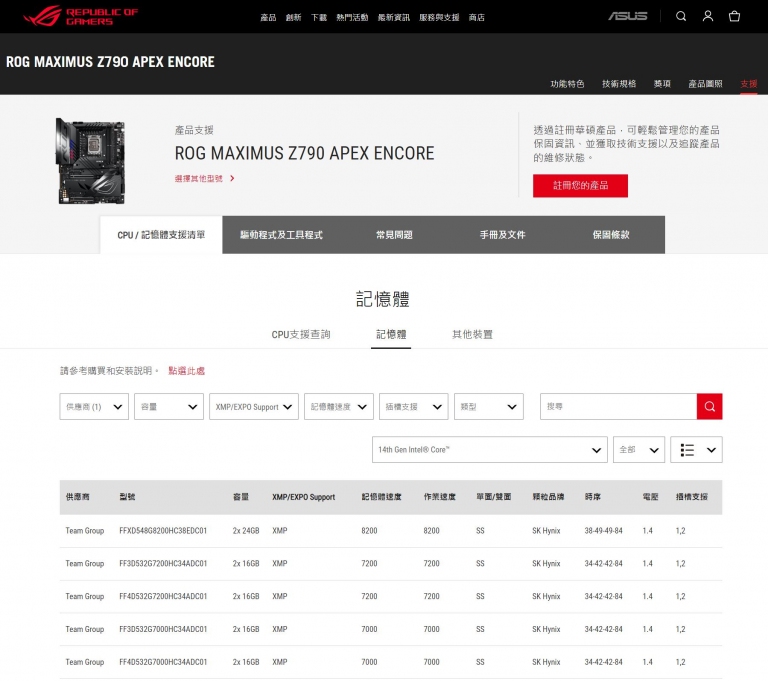This screenshot has width=768, height=681.
Task: Expand XMP/EXPO Support filter dropdown
Action: click(x=254, y=407)
